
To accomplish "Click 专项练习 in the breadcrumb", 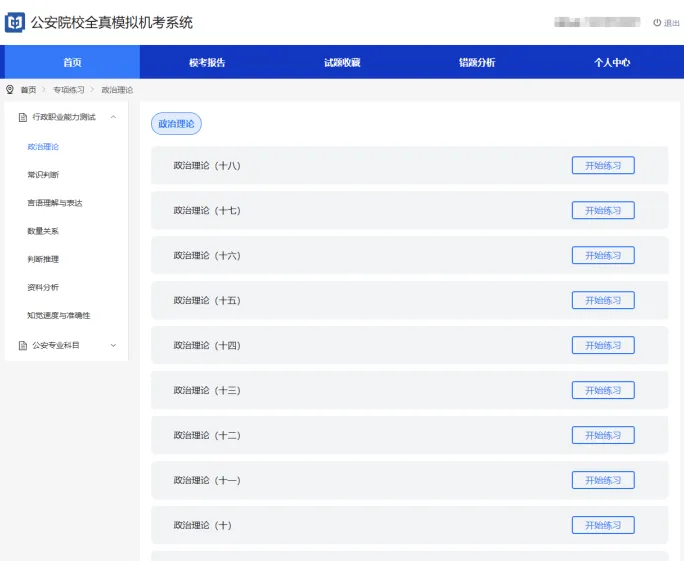I will (x=68, y=90).
